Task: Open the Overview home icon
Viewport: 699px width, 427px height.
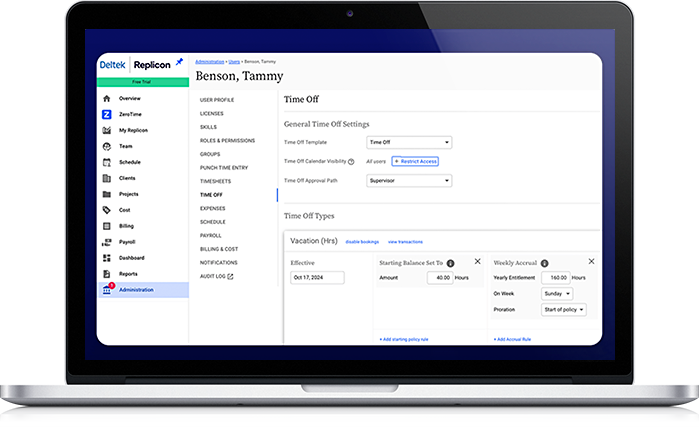Action: point(107,99)
